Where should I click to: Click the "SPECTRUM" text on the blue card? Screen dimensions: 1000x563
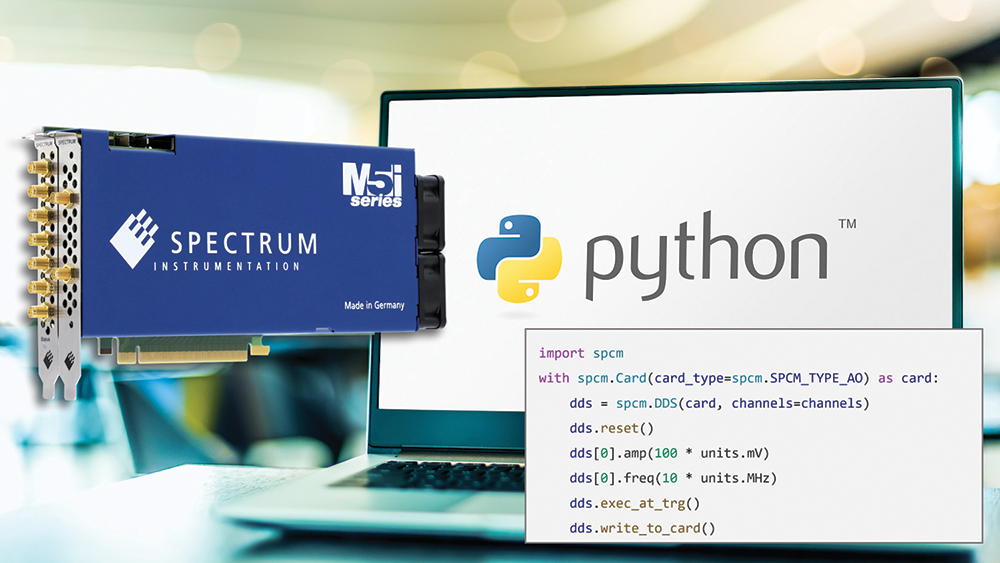[x=244, y=243]
